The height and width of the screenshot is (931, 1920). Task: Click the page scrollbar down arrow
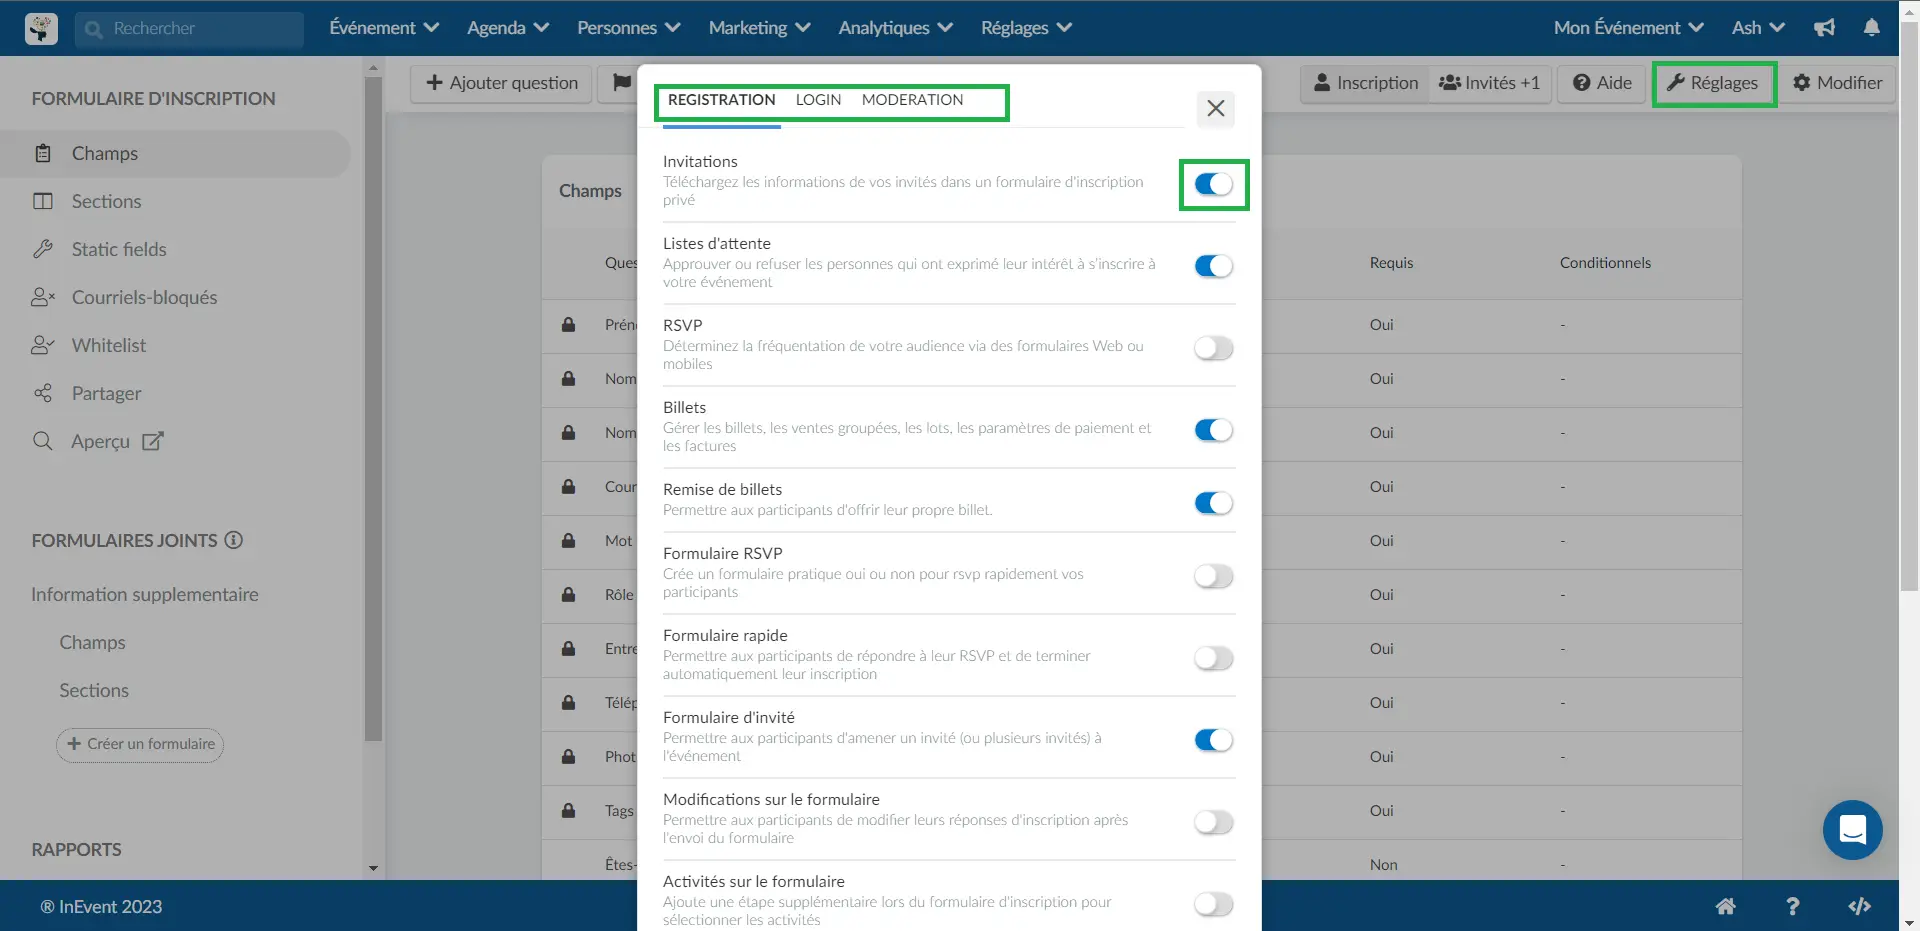point(1909,922)
